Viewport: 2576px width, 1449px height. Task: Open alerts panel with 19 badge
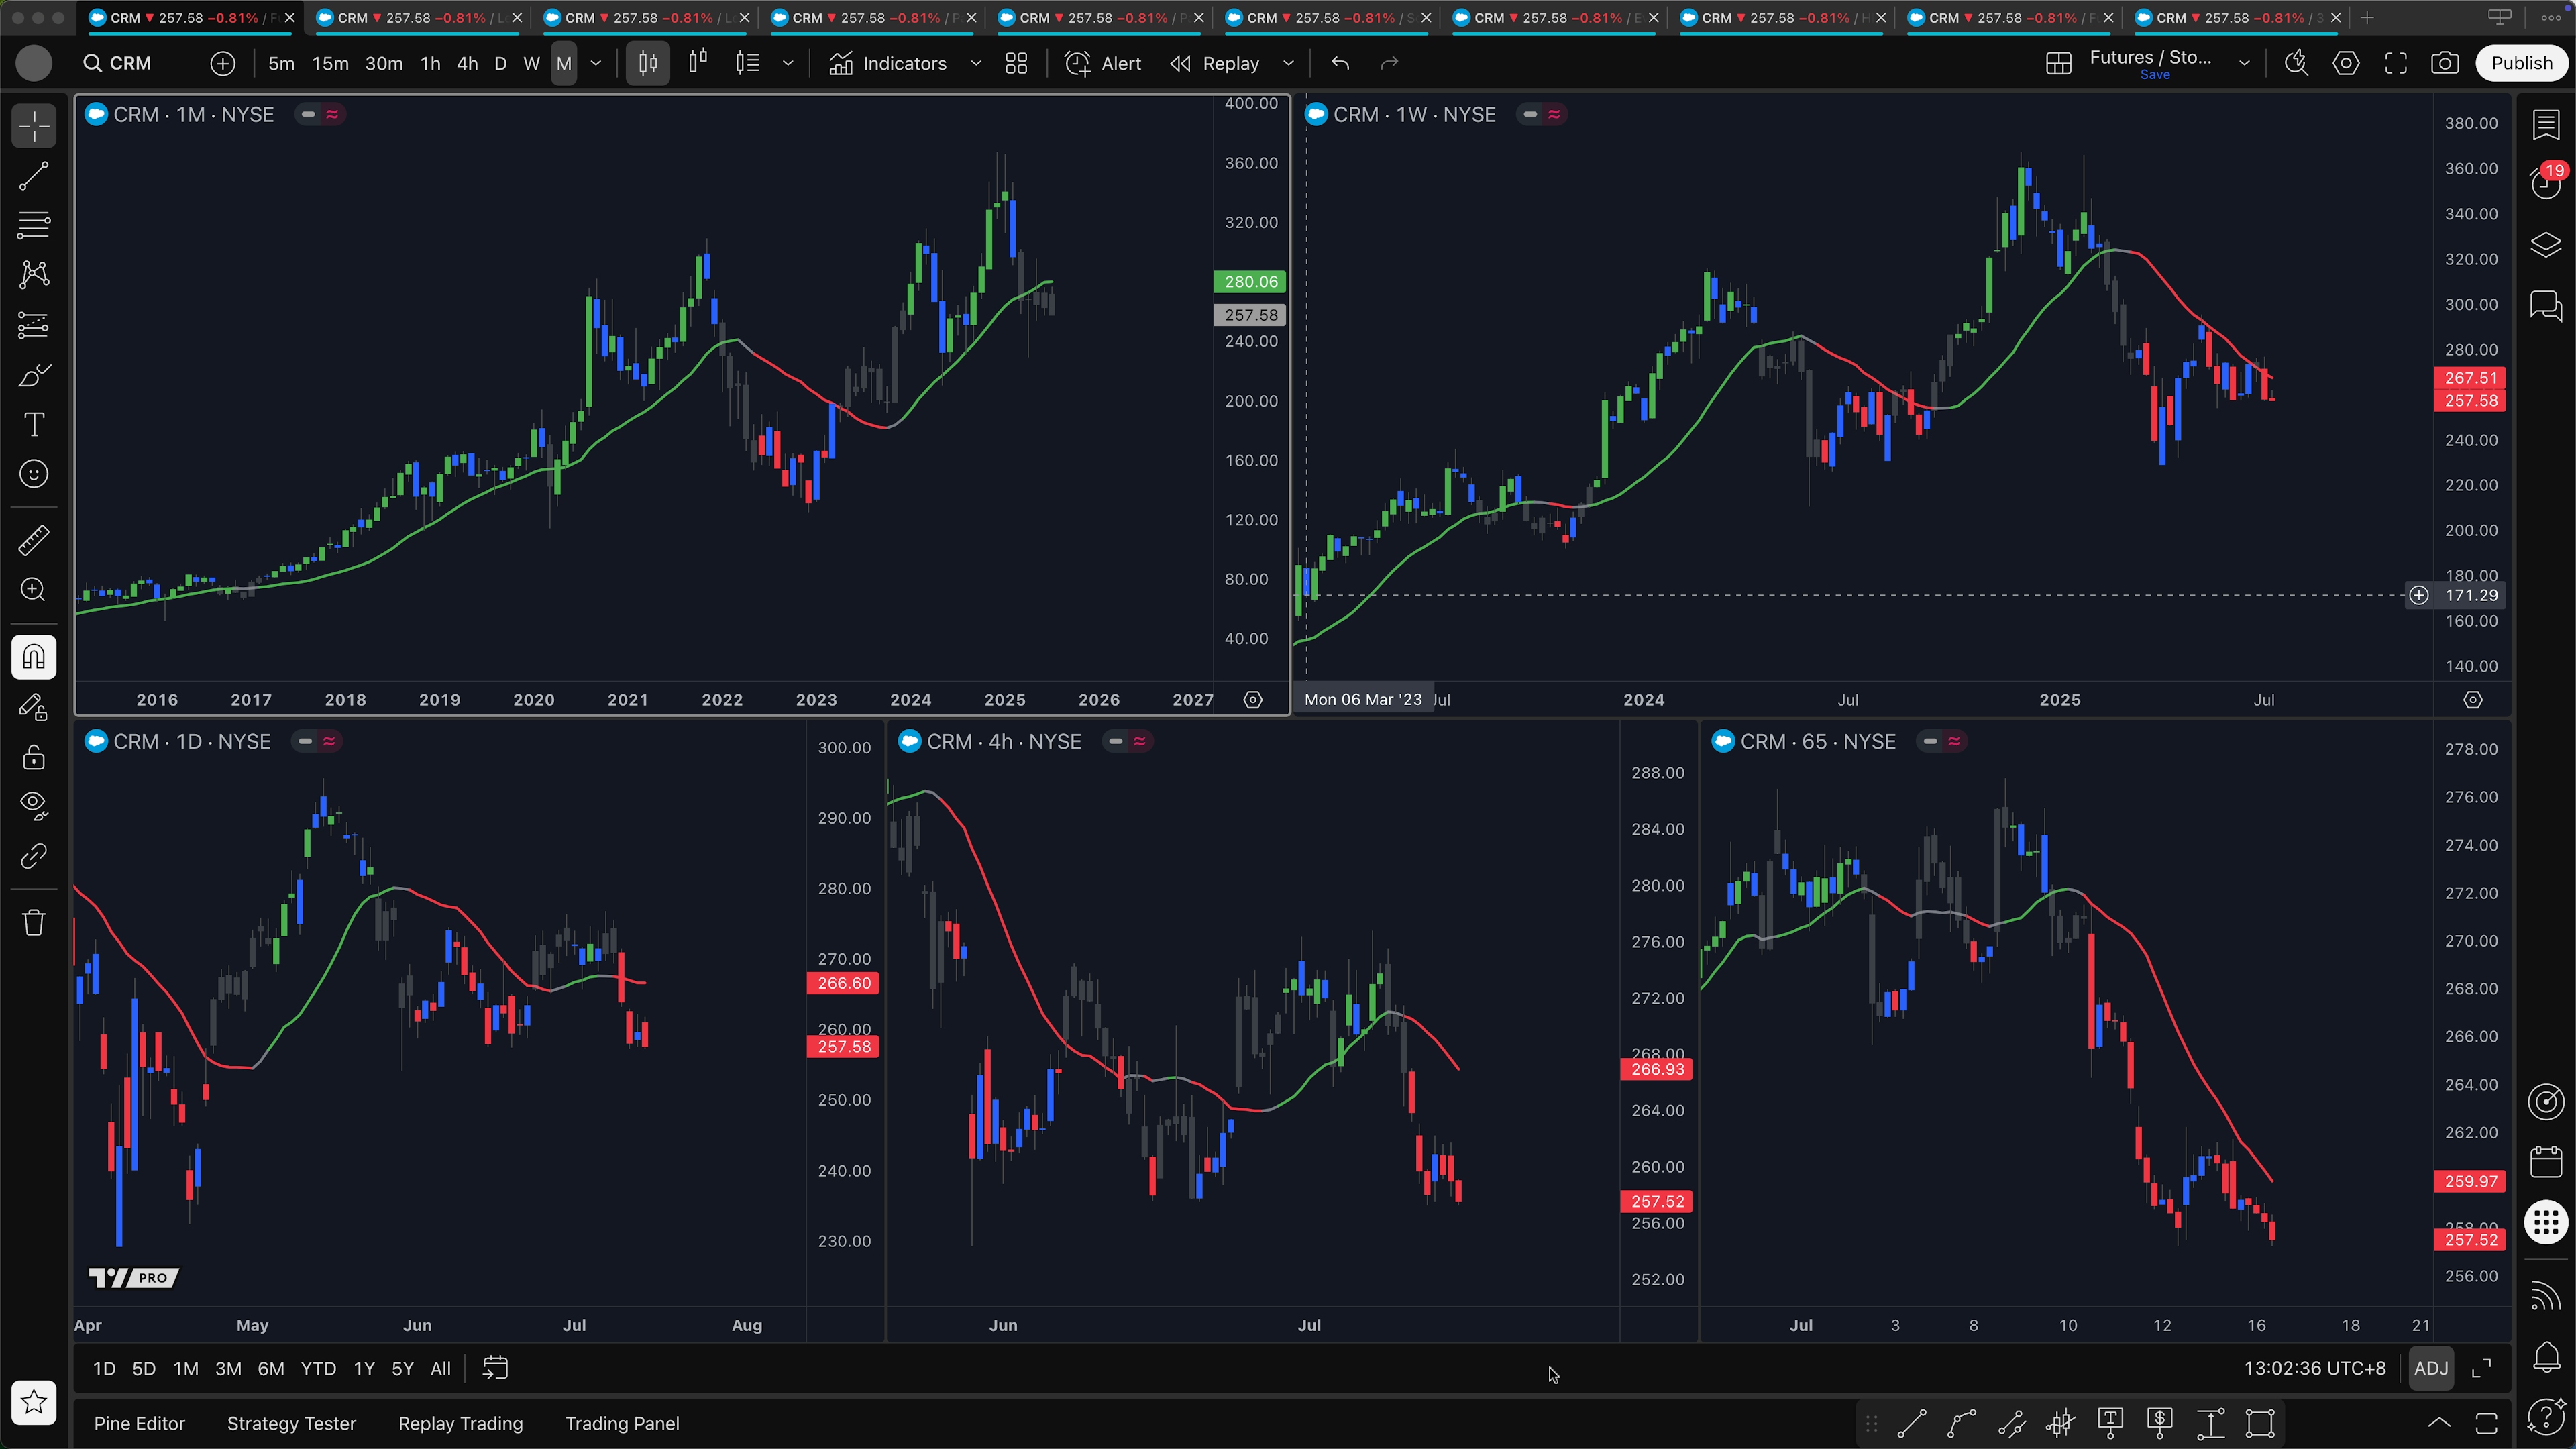coord(2546,182)
